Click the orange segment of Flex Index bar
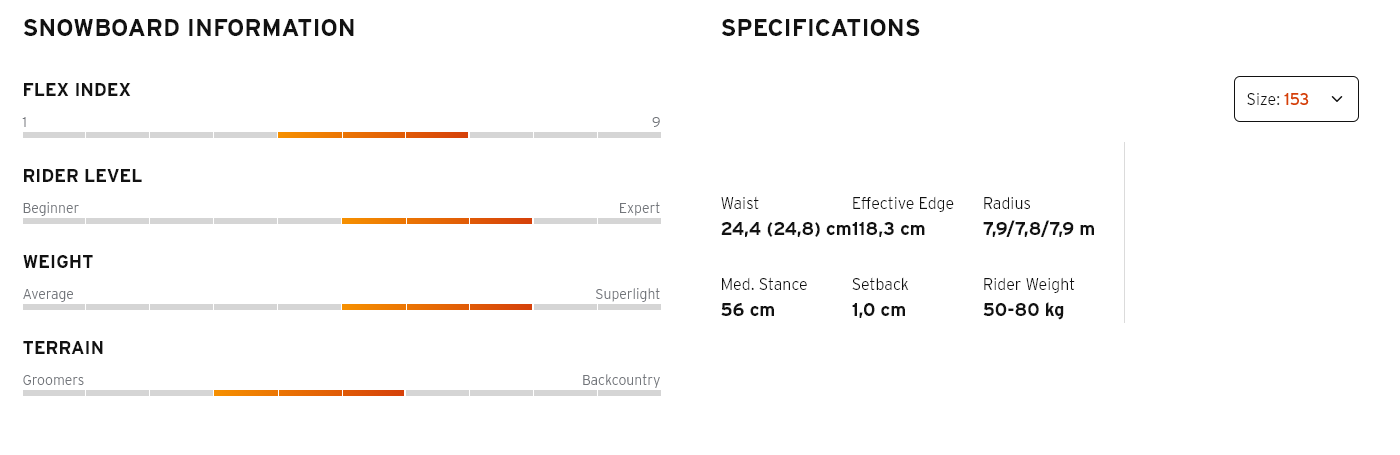The height and width of the screenshot is (455, 1400). (x=373, y=134)
